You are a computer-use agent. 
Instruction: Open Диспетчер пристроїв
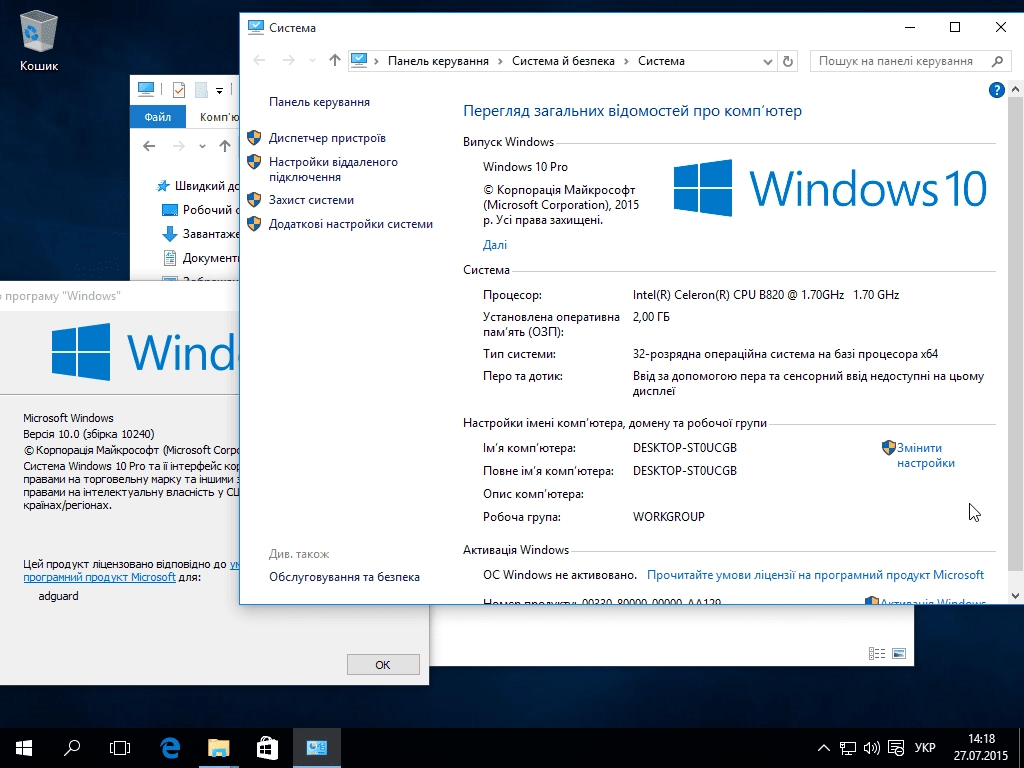(x=327, y=138)
